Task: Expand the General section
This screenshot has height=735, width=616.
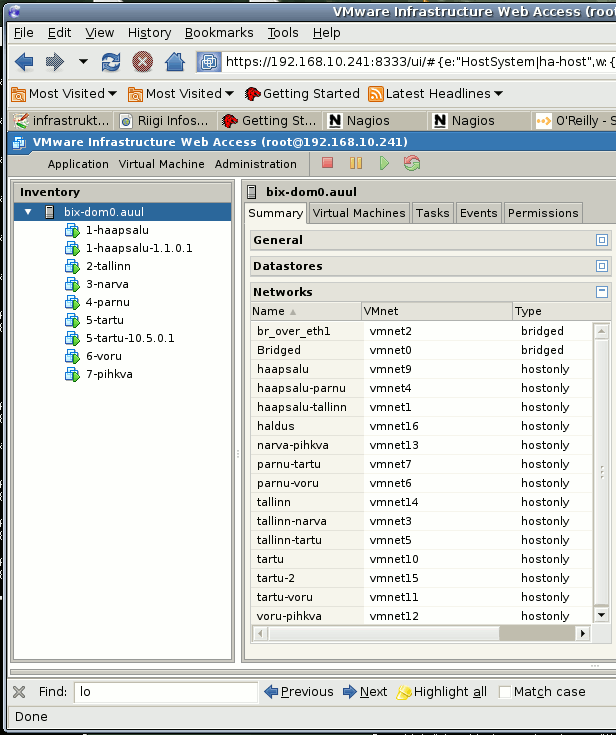Action: 602,240
